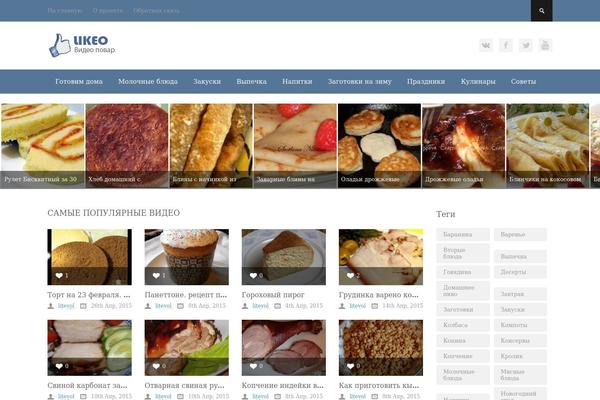600x400 pixels.
Task: Click author icon under Торт на 23 февраля
Action: 51,306
